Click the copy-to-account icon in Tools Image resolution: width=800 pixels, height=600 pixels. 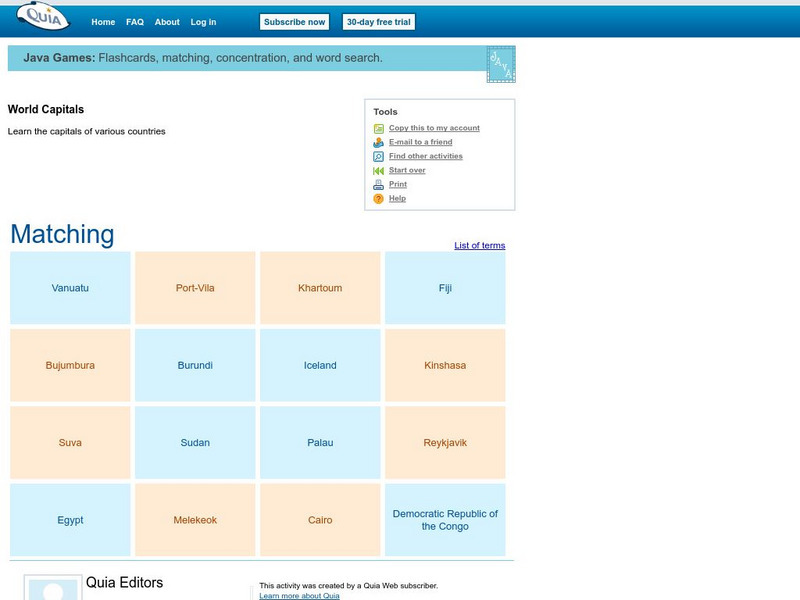379,129
